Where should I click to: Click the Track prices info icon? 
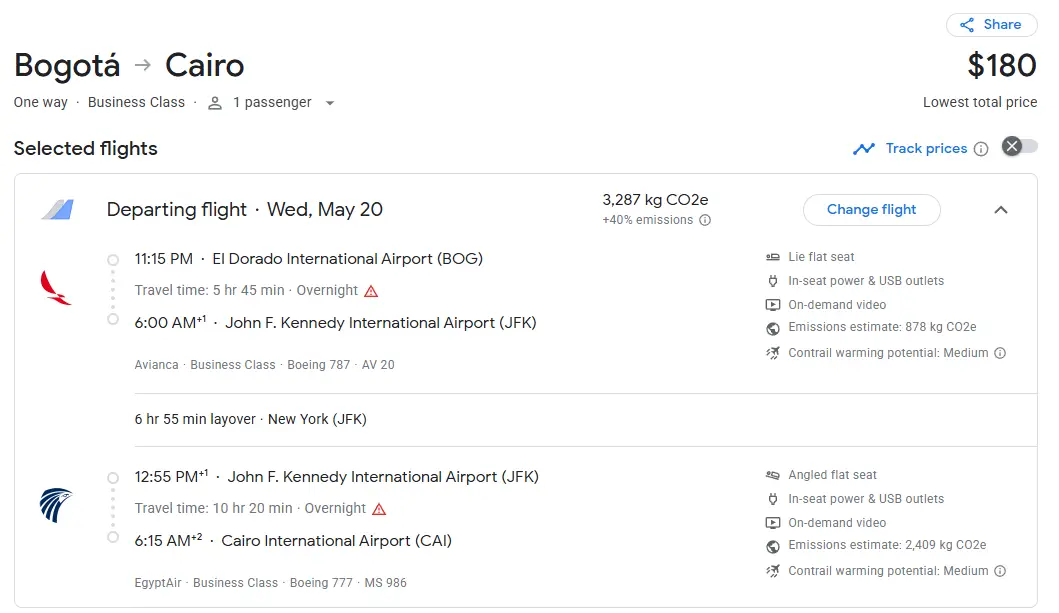point(981,149)
